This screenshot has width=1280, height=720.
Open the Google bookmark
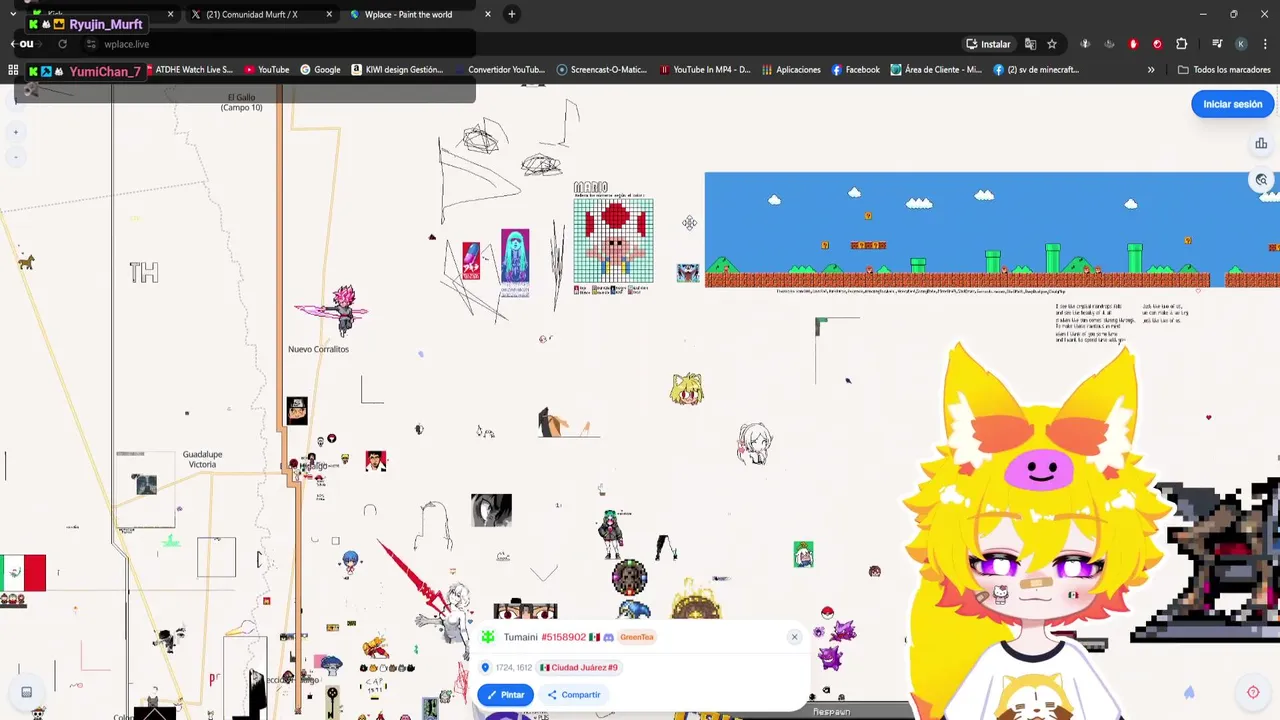(320, 70)
